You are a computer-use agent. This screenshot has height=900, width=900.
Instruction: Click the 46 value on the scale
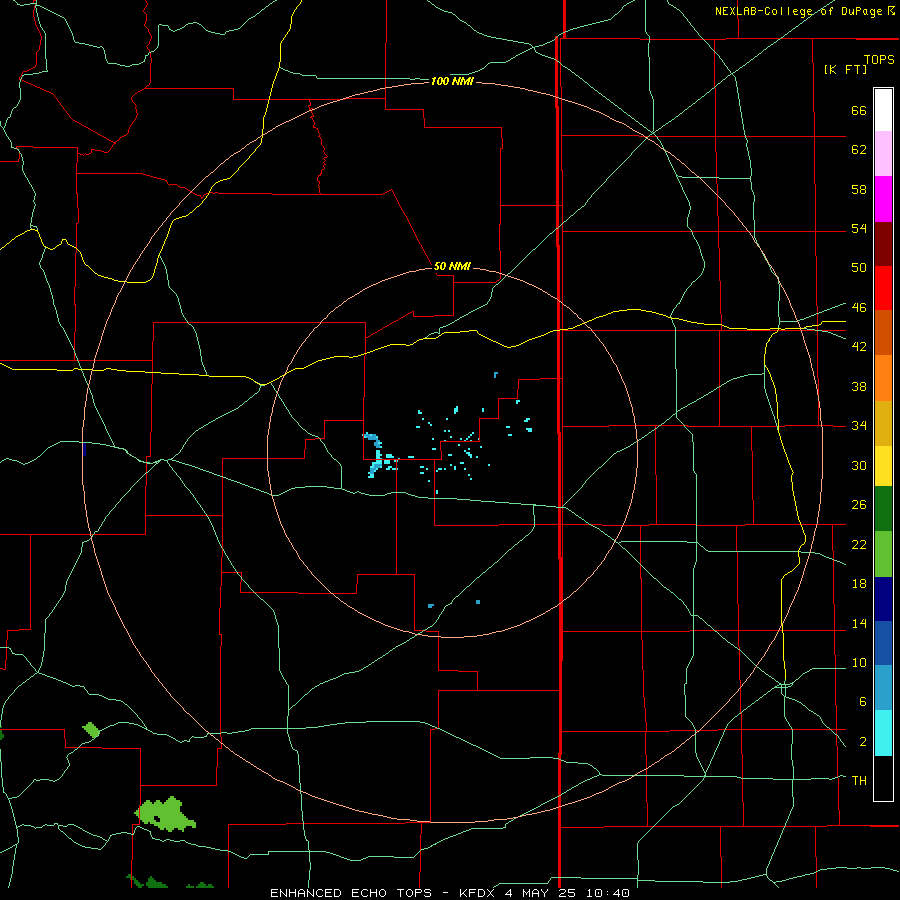[x=859, y=308]
